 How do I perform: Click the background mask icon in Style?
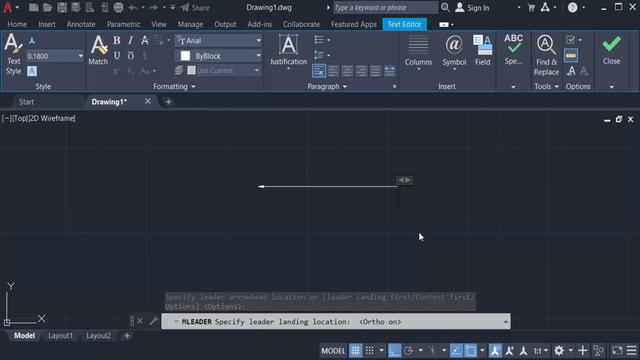coord(32,71)
